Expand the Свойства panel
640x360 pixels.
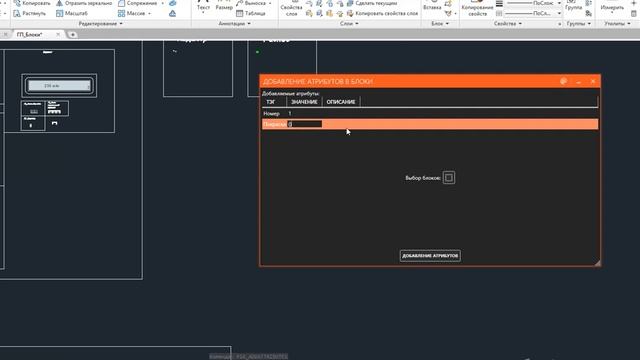[507, 24]
